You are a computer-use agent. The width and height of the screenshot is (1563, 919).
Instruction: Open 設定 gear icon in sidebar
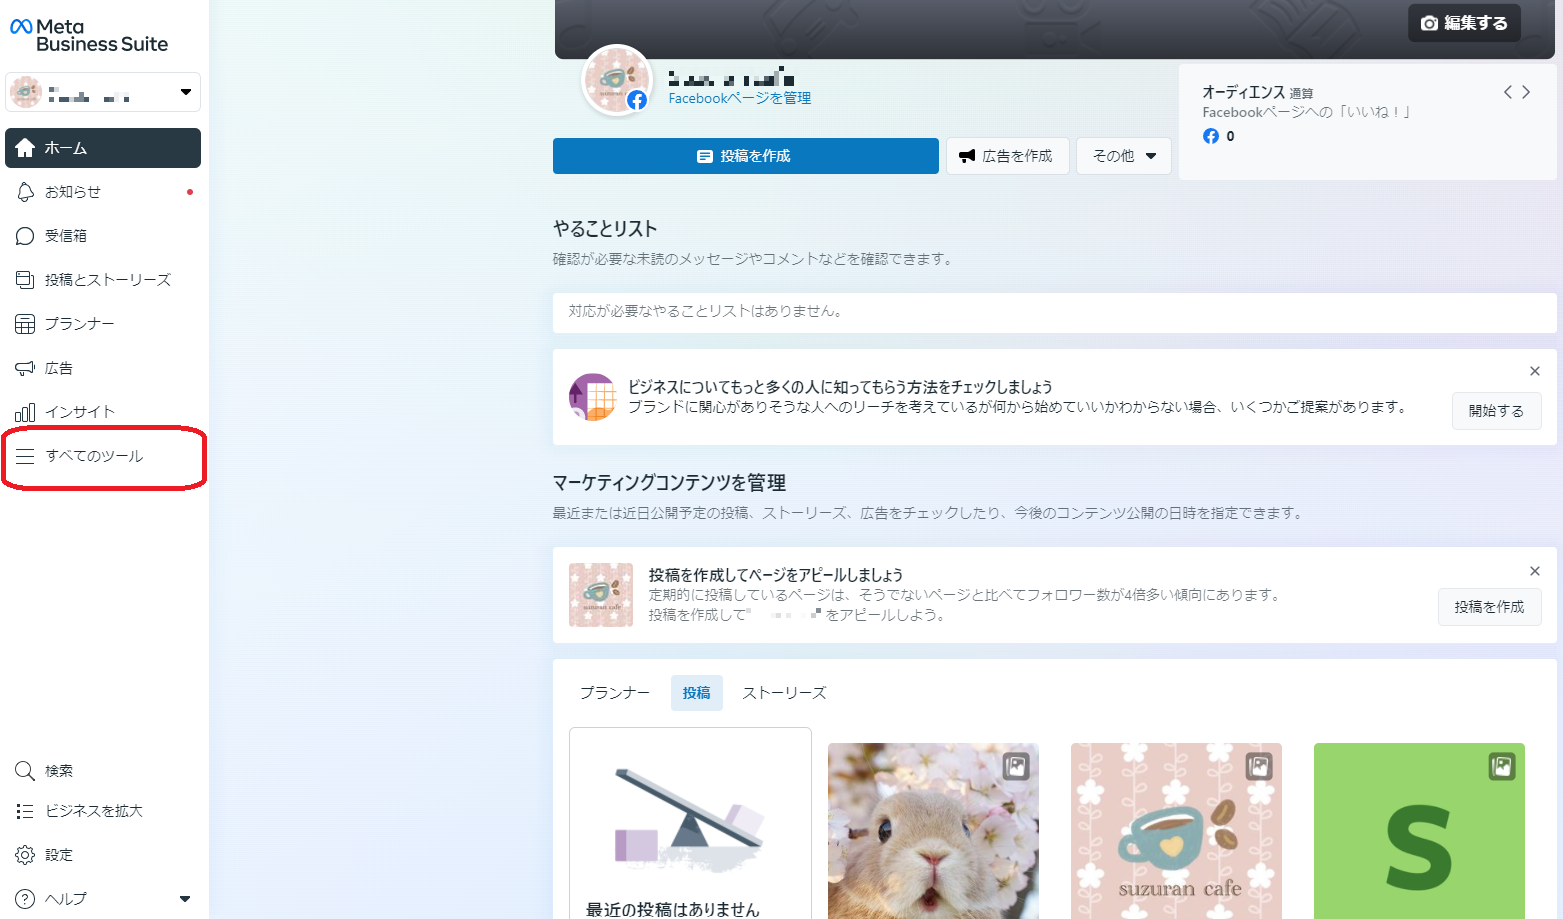point(25,855)
